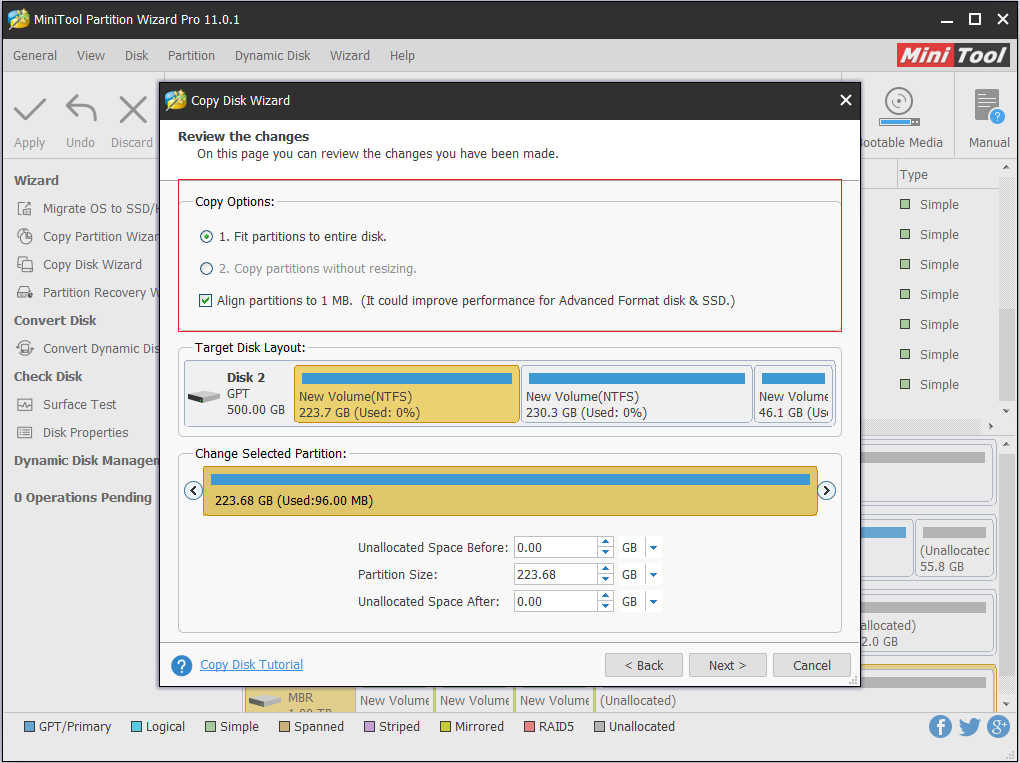Click the Undo arrow icon
The width and height of the screenshot is (1020, 763).
81,109
